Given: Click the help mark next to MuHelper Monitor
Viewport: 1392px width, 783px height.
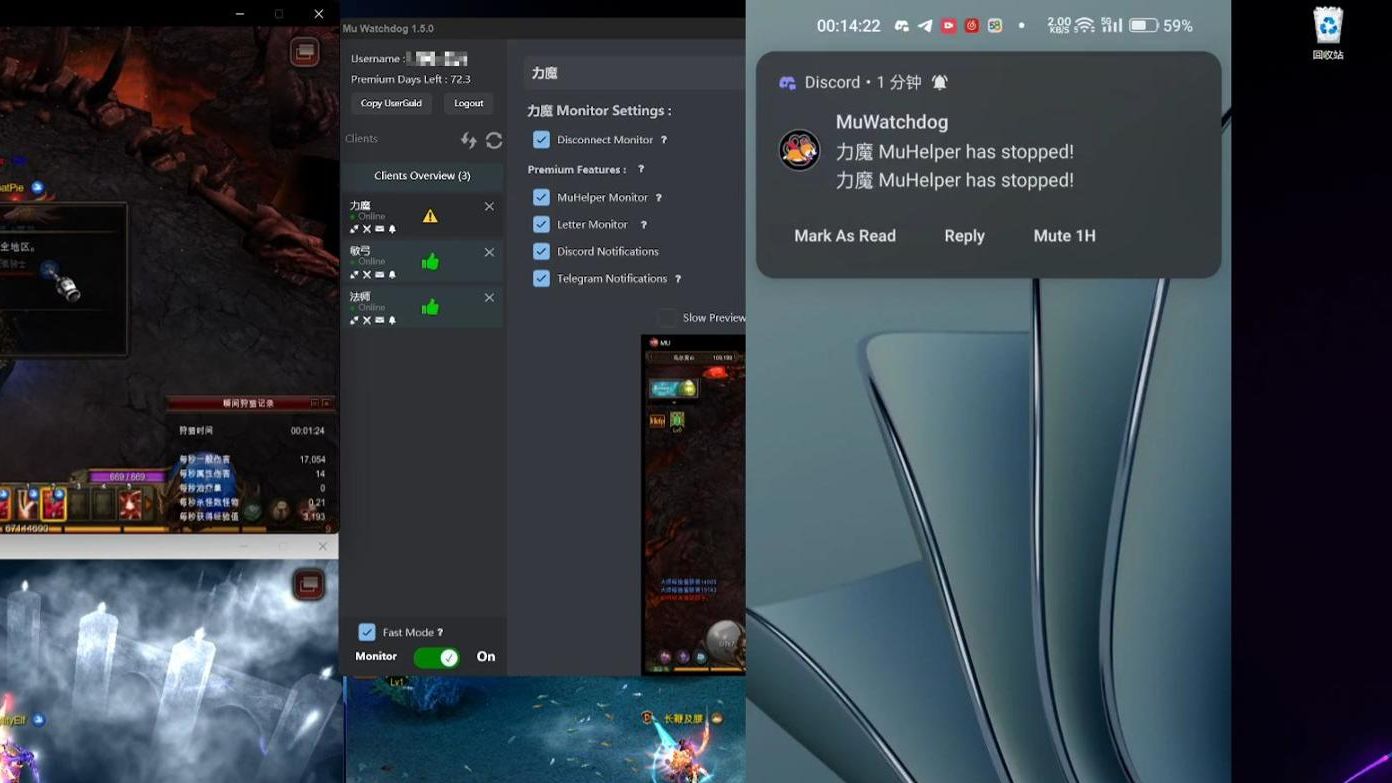Looking at the screenshot, I should [x=658, y=198].
